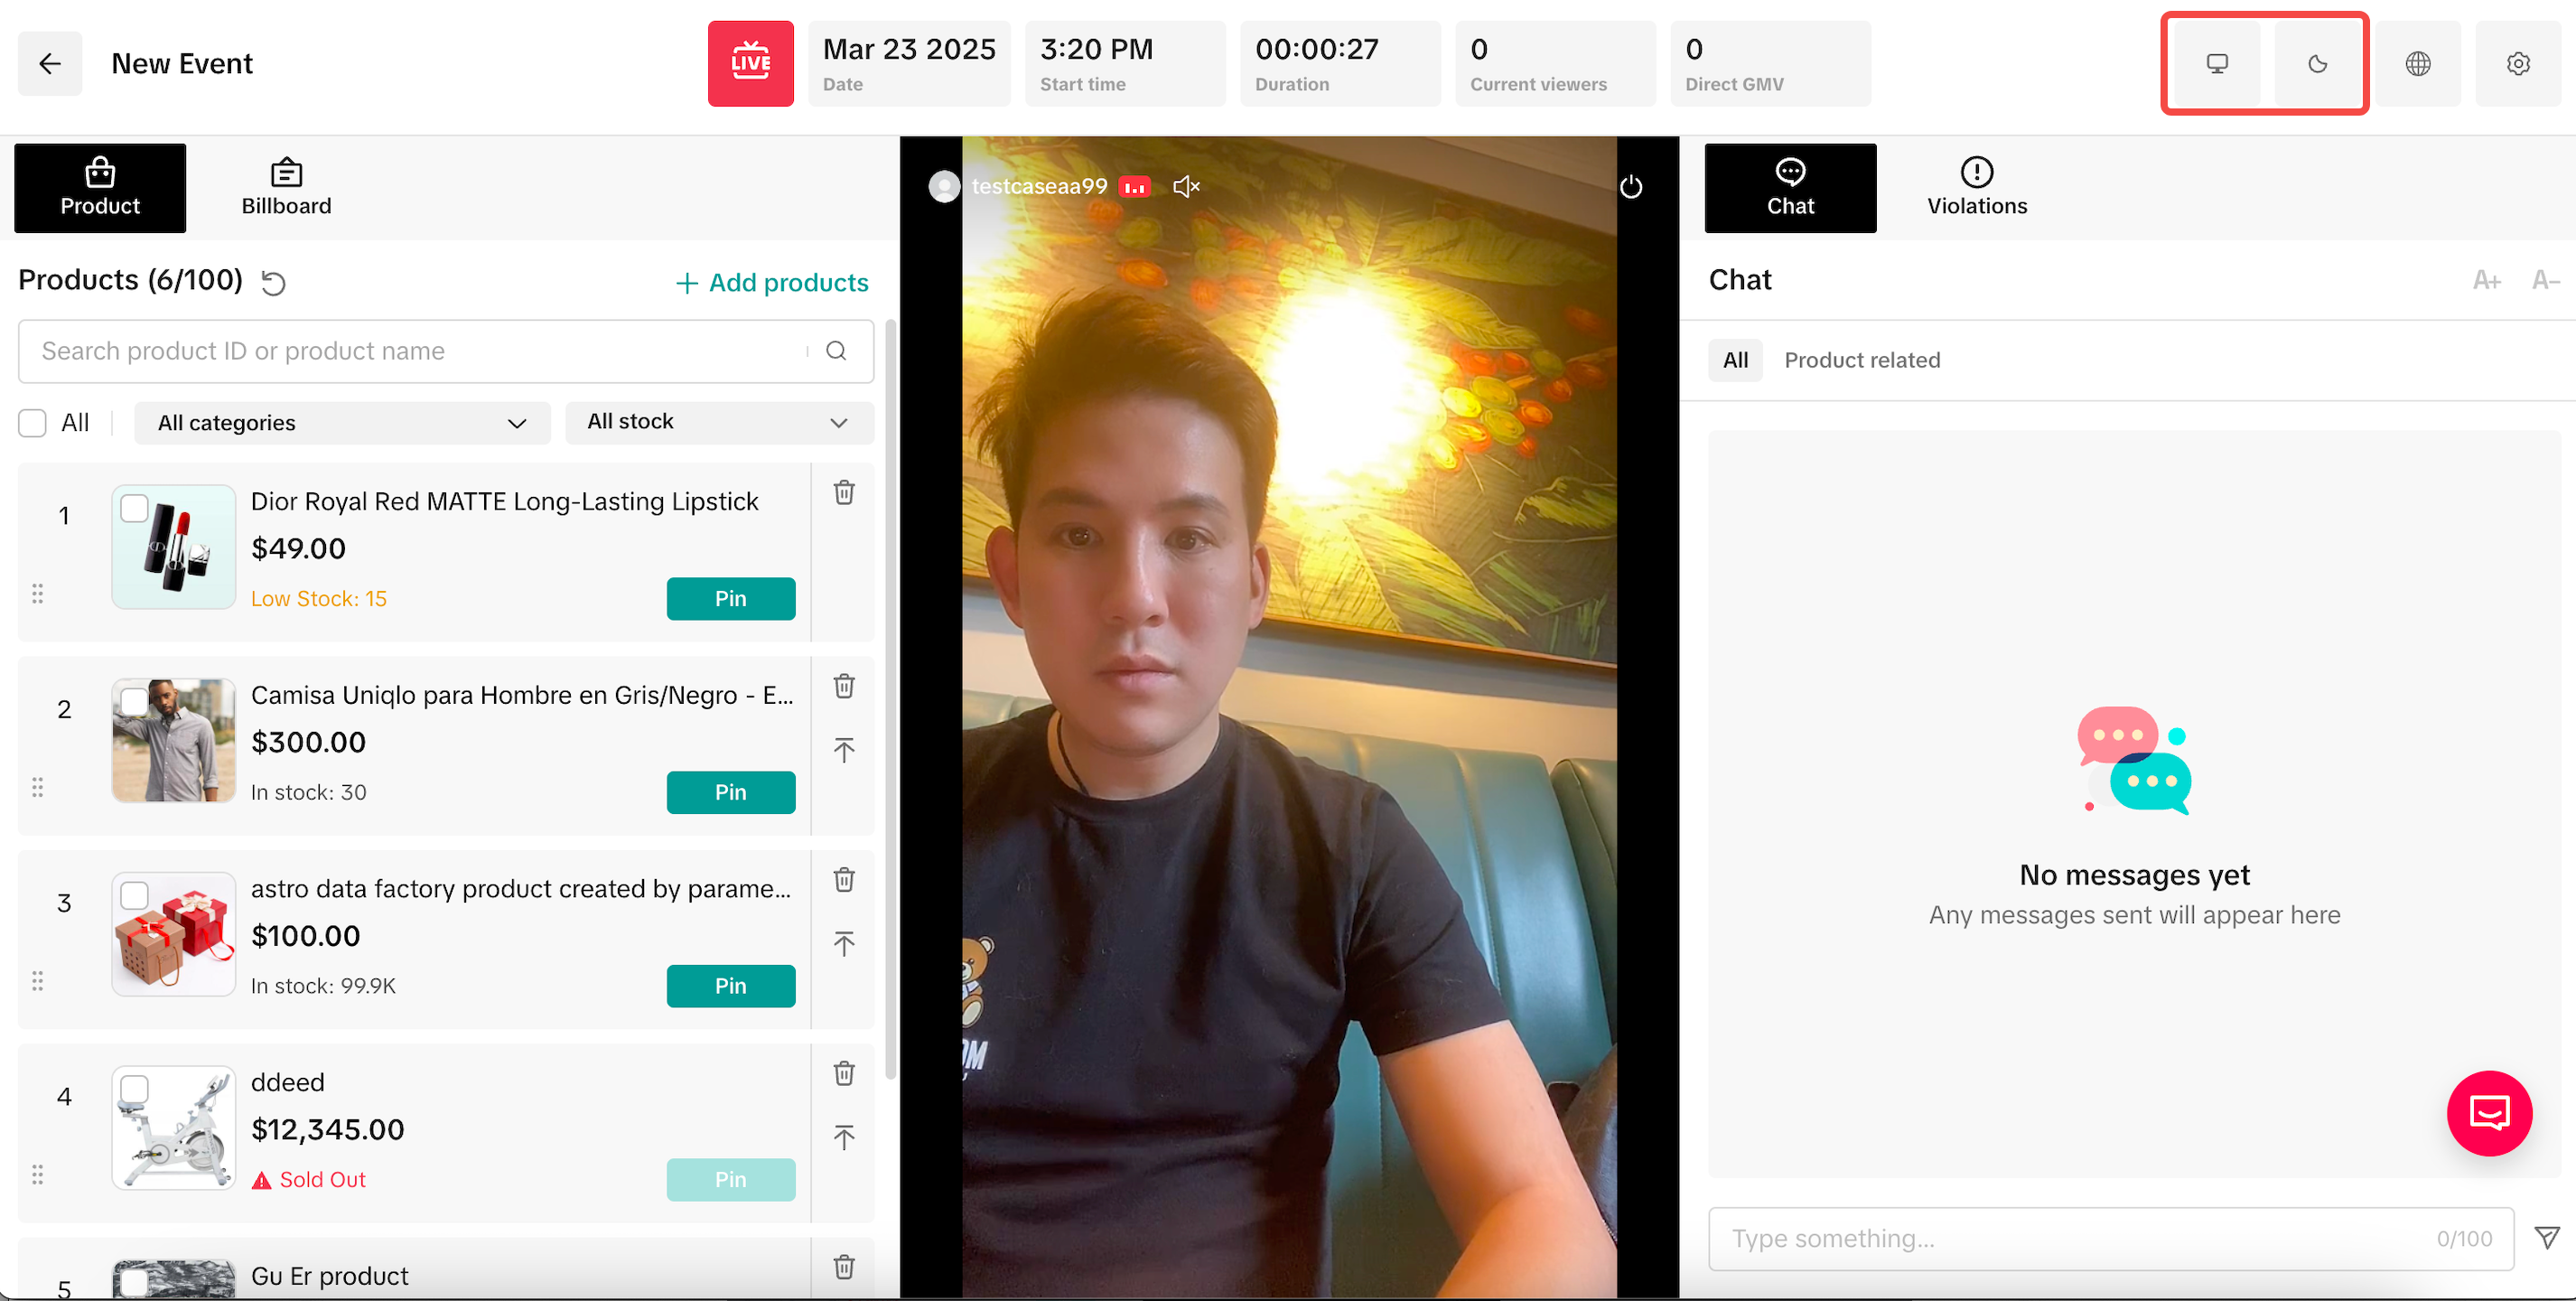2576x1301 pixels.
Task: Click the Add products link
Action: click(x=772, y=283)
